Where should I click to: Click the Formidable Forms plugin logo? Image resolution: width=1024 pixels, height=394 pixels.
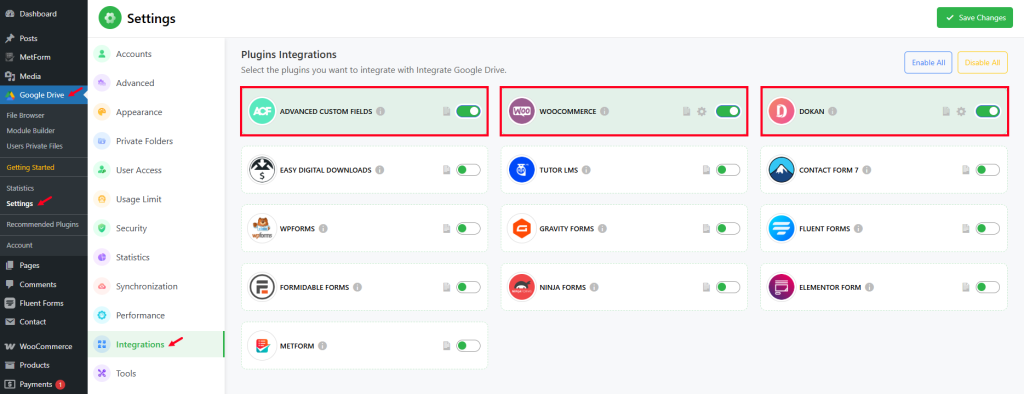pos(262,287)
